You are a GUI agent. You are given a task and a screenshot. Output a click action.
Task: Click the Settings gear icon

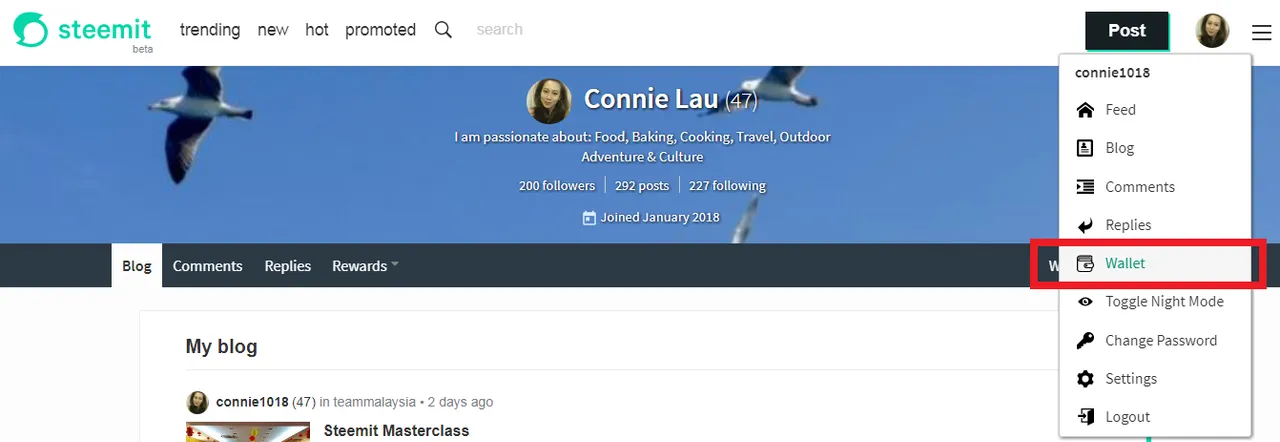1085,379
